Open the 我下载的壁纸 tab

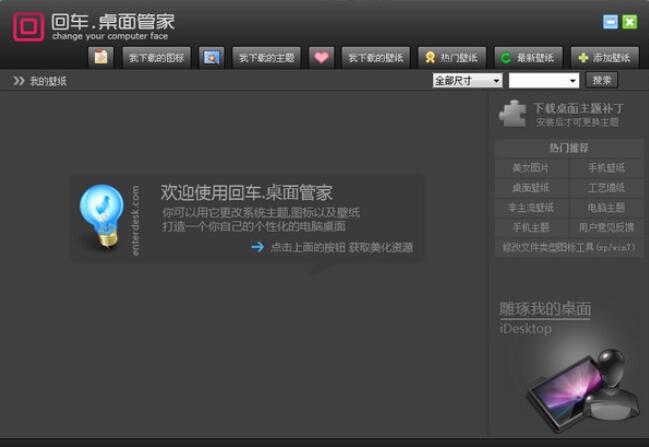click(376, 57)
